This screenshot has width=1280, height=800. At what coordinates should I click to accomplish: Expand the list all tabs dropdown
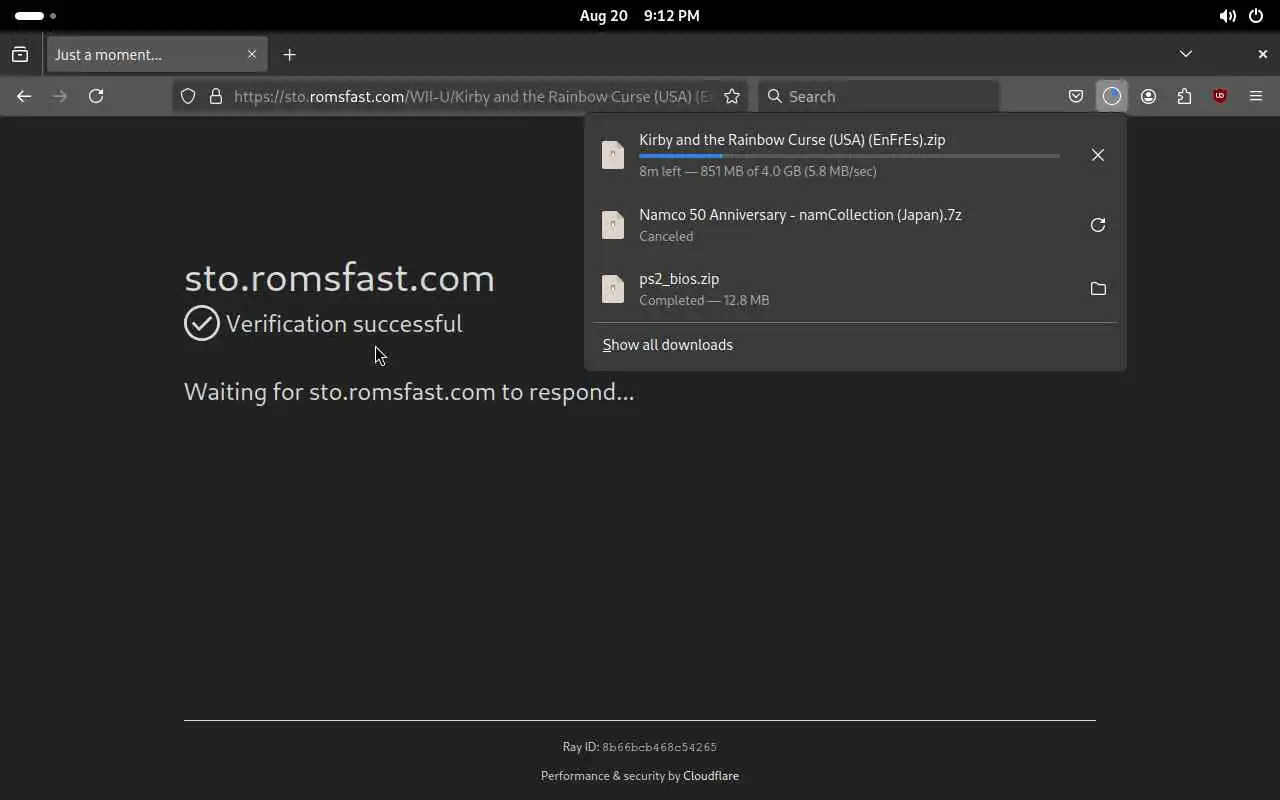[x=1186, y=54]
